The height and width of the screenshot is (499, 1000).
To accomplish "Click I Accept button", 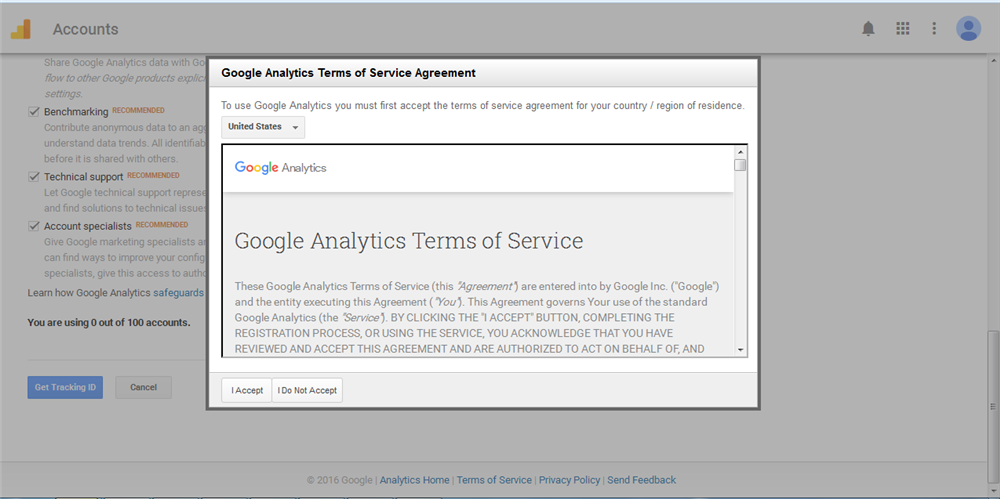I will point(247,391).
